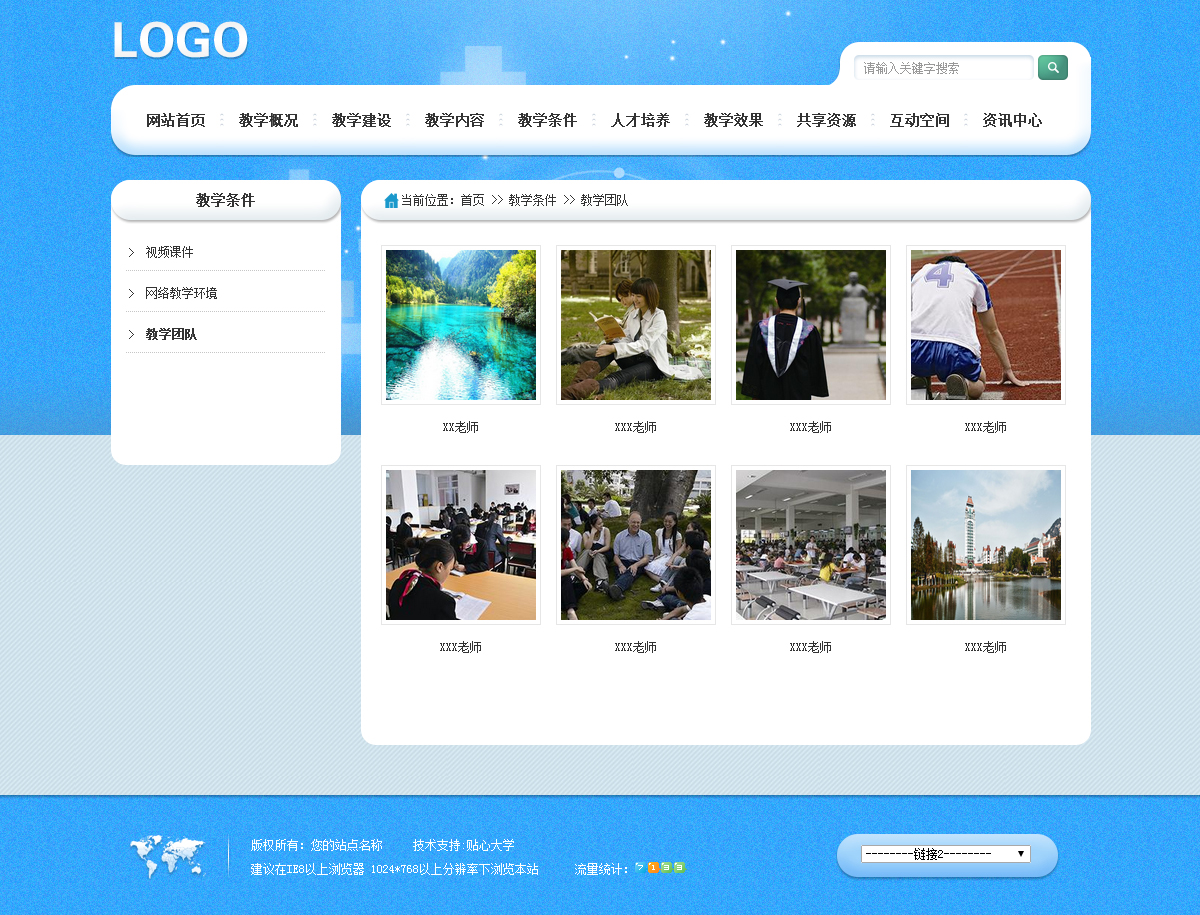The height and width of the screenshot is (915, 1200).
Task: Open the lakeside tower building thumbnail
Action: [x=986, y=545]
